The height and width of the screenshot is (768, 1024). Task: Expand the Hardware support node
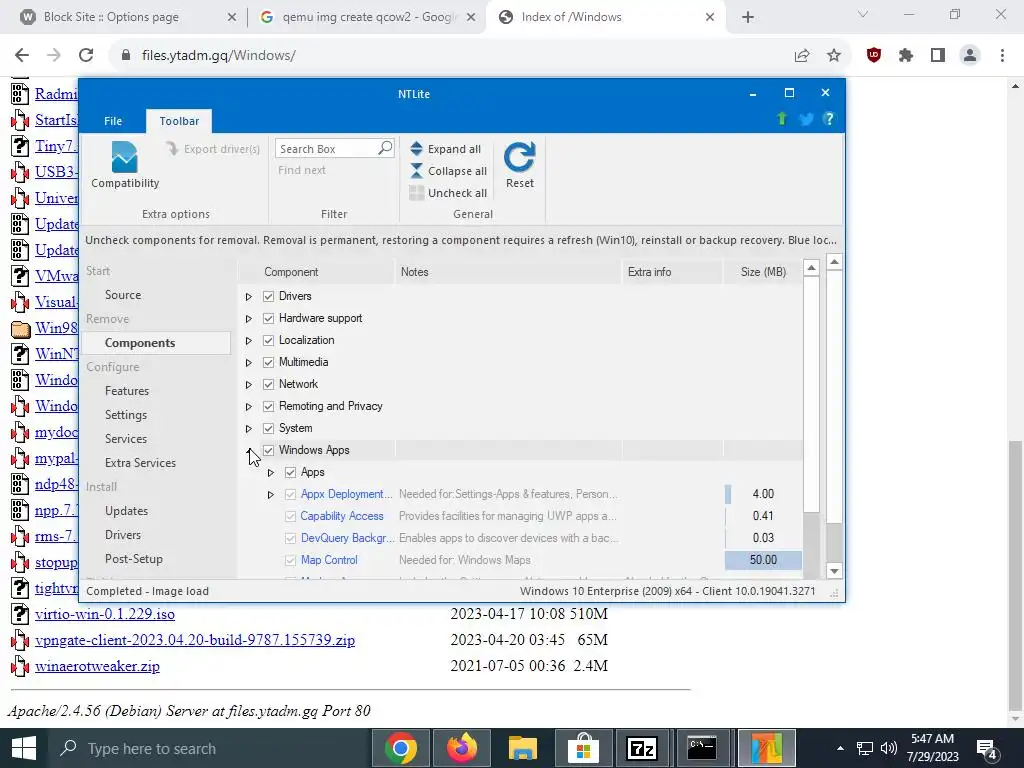(249, 319)
